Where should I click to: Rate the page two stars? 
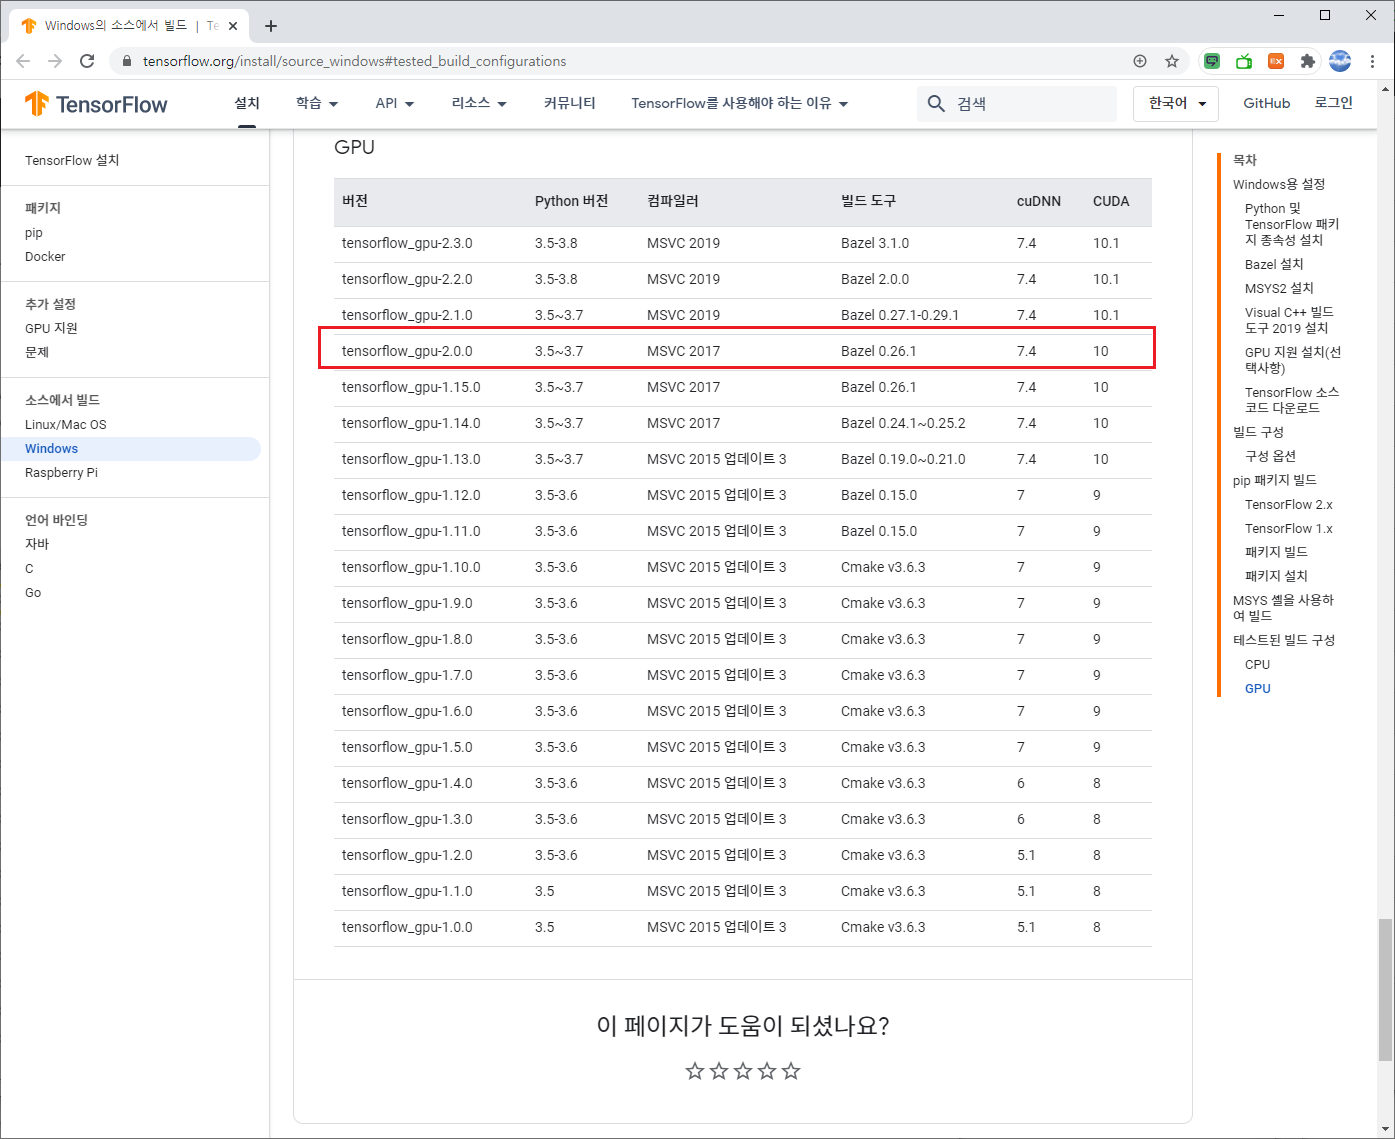click(719, 1071)
